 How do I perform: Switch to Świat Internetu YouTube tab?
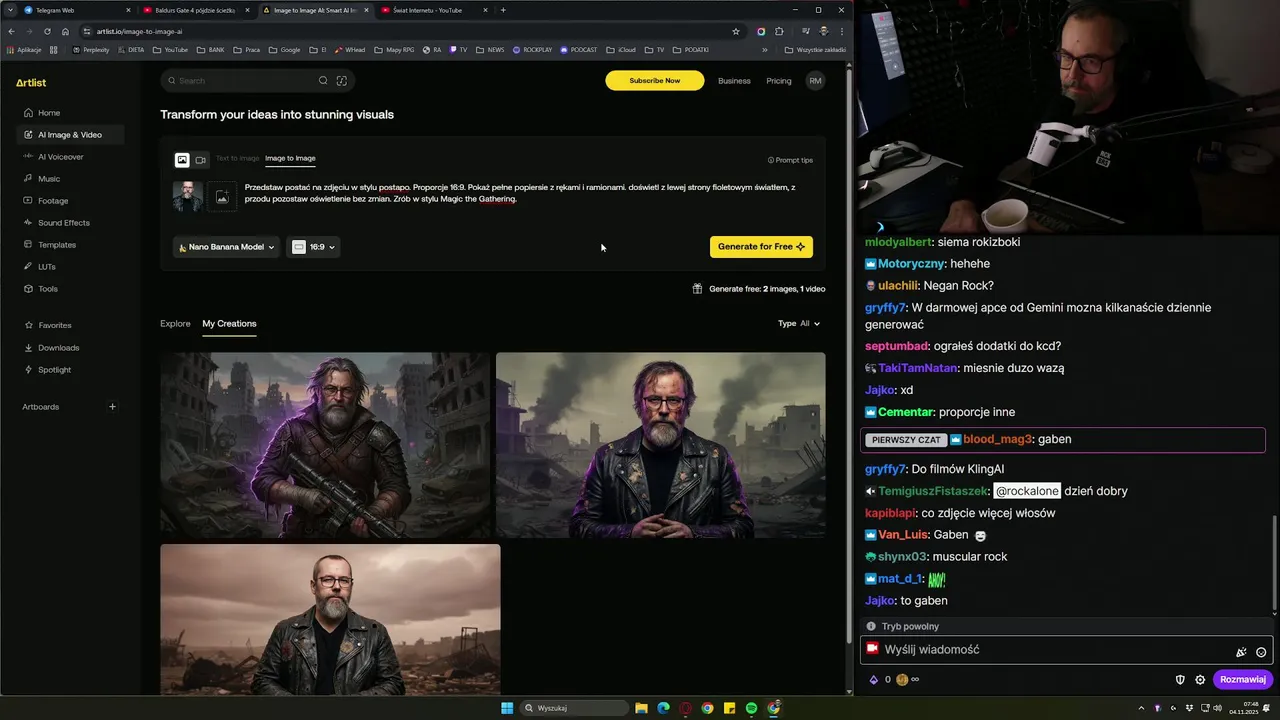(434, 10)
